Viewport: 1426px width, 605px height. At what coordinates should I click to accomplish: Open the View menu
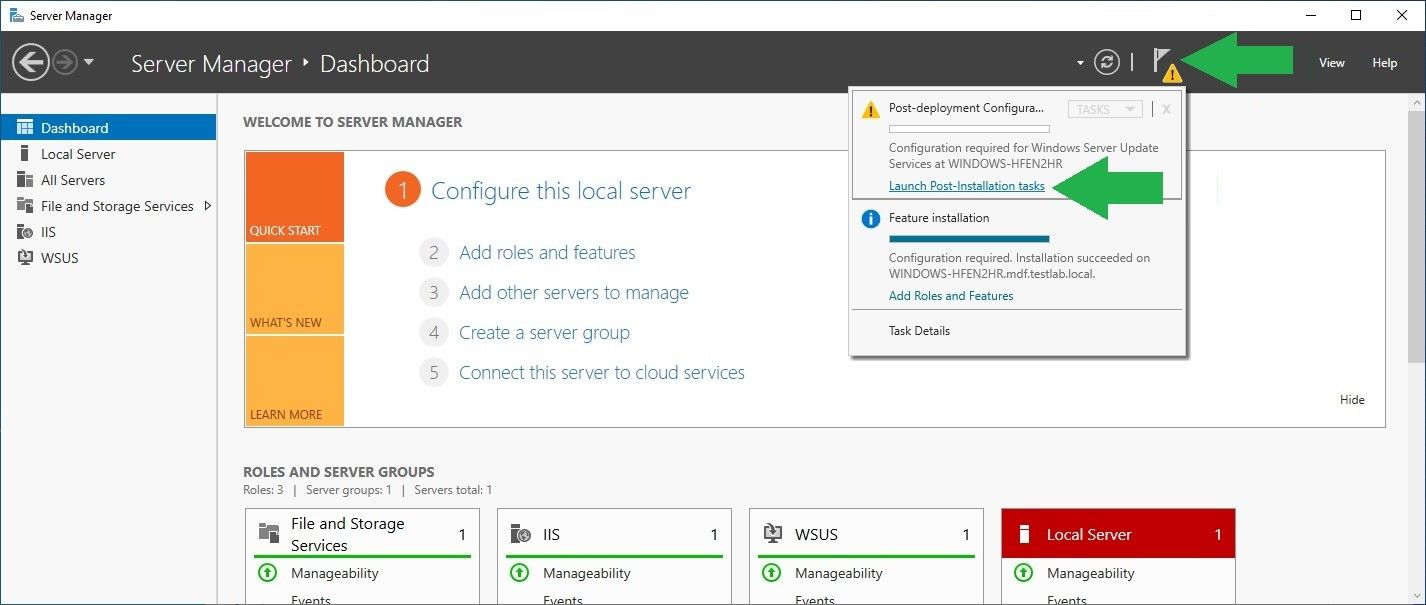point(1331,62)
